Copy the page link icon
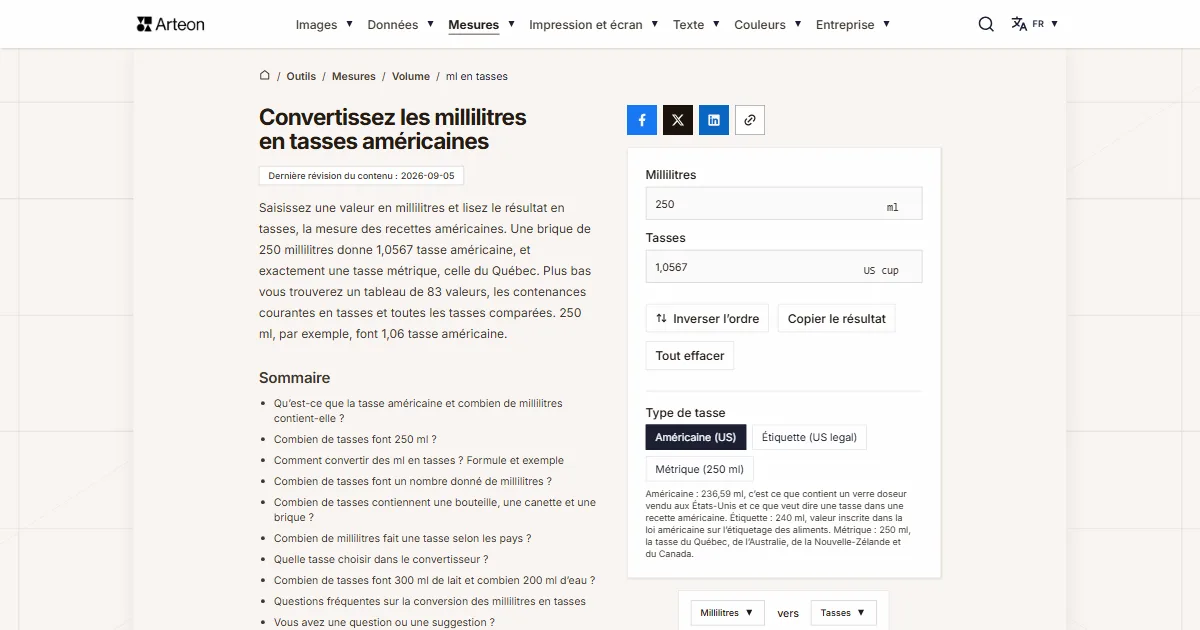 point(750,120)
